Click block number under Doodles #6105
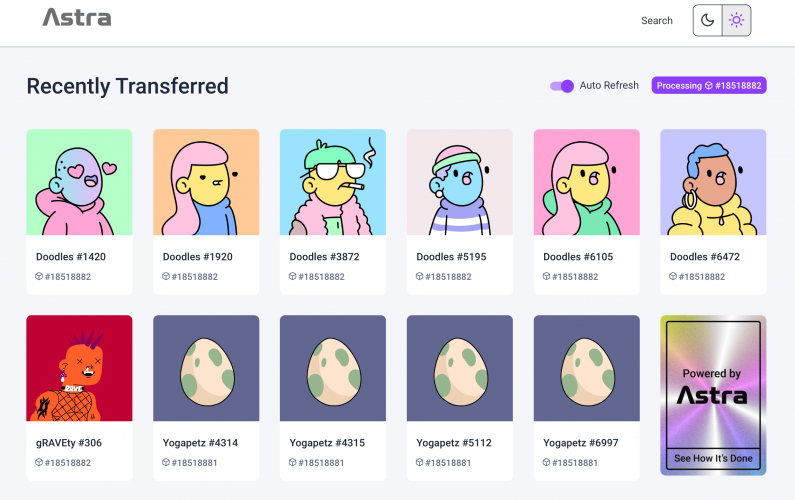Image resolution: width=795 pixels, height=500 pixels. pyautogui.click(x=575, y=277)
